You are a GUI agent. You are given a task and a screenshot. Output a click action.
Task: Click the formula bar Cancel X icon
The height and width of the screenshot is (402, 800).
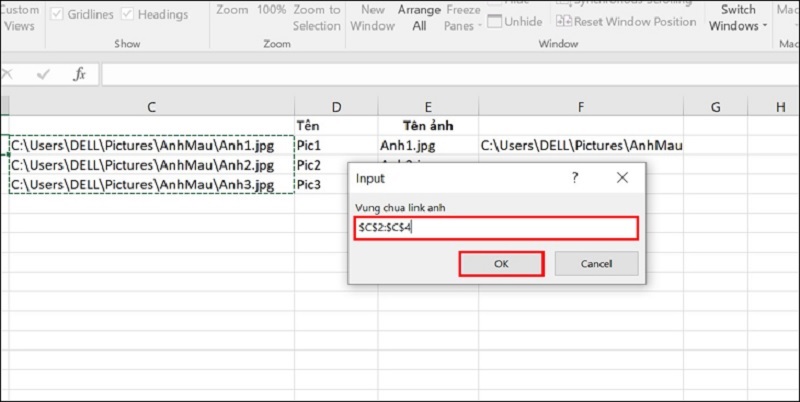8,75
